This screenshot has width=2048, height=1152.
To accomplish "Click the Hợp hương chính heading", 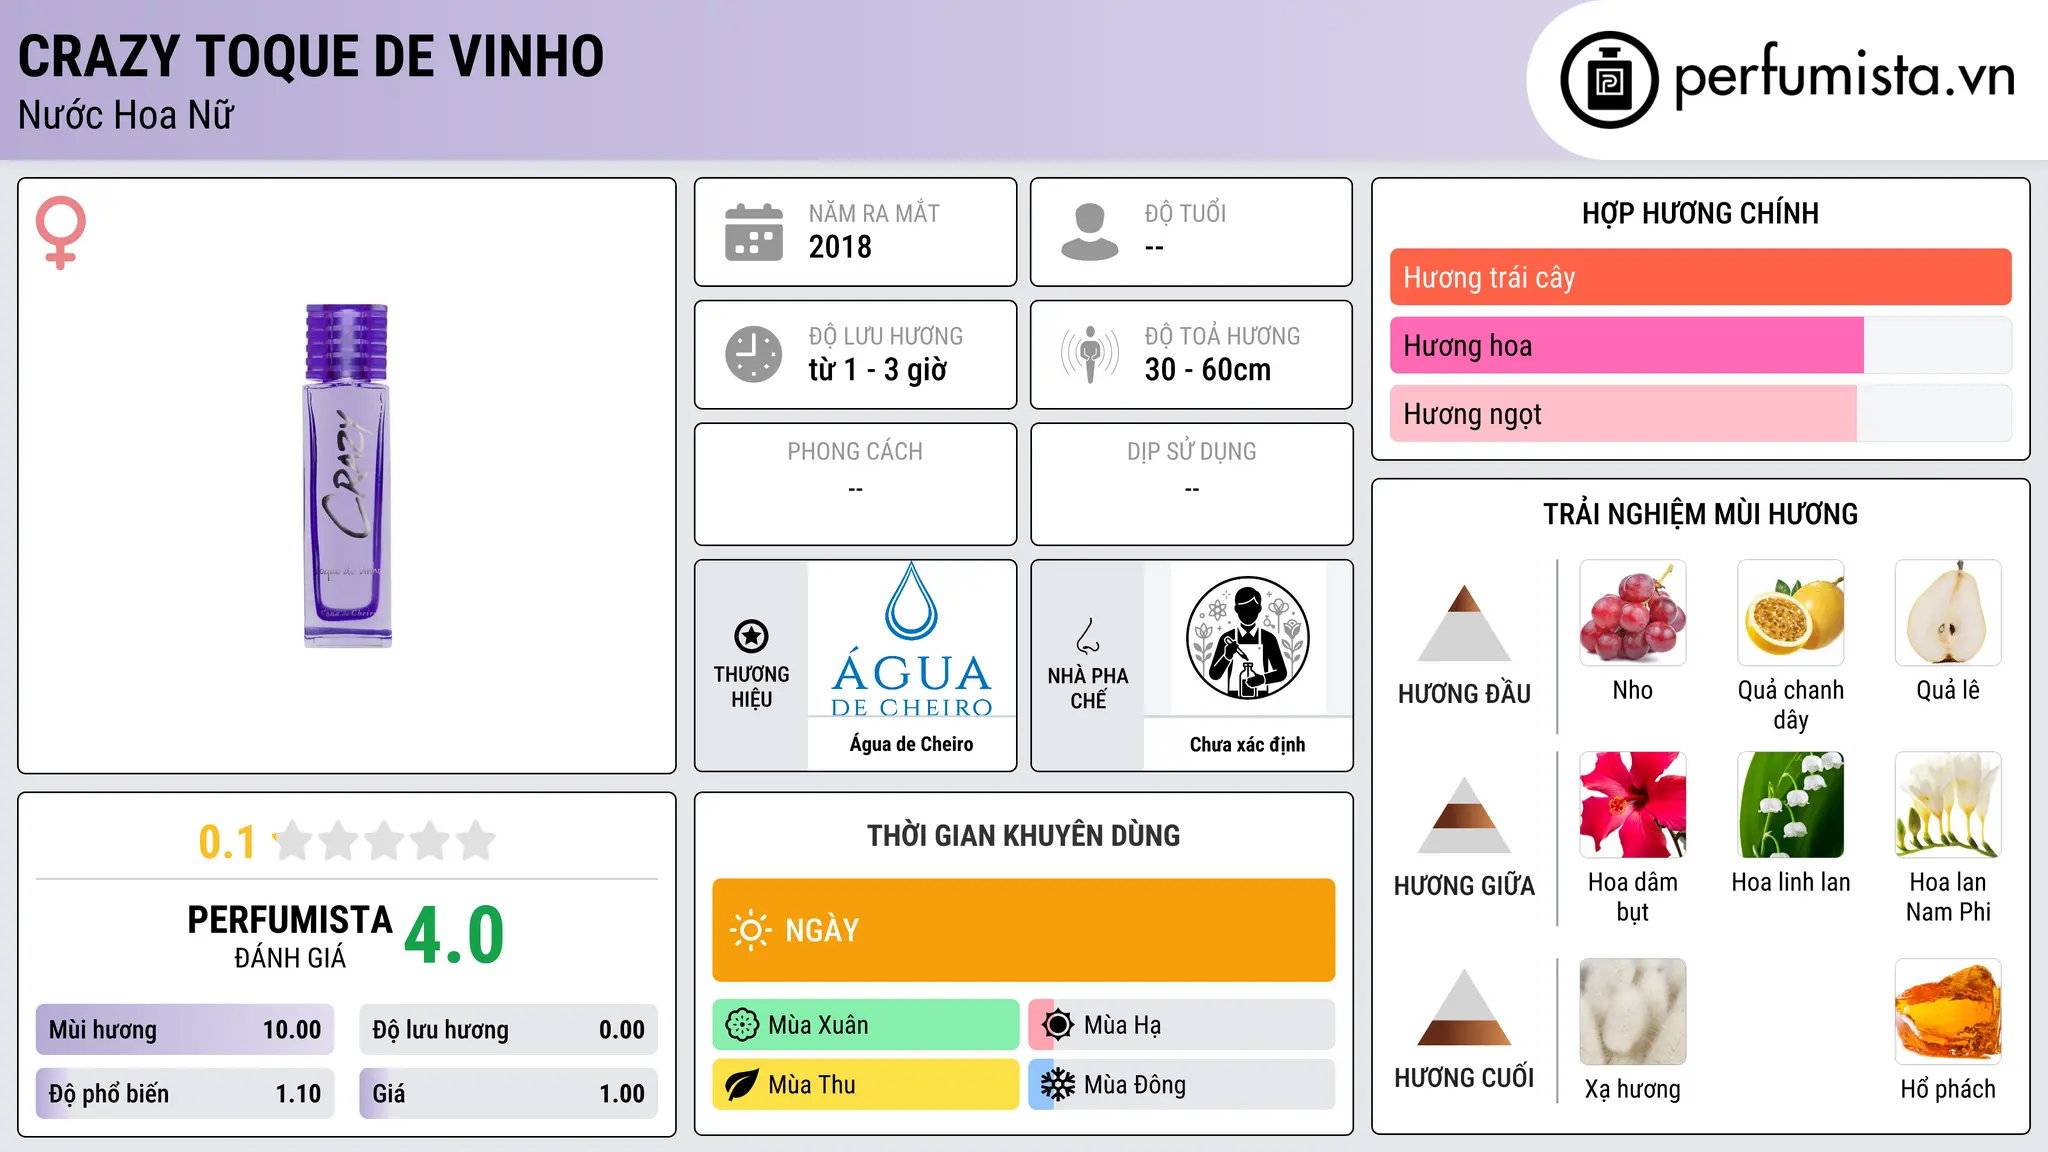I will click(1700, 213).
